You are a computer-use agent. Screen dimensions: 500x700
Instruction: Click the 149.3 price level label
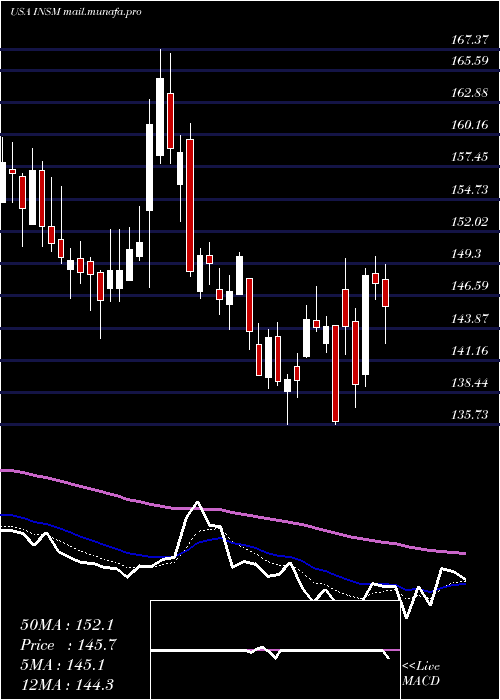pos(466,254)
